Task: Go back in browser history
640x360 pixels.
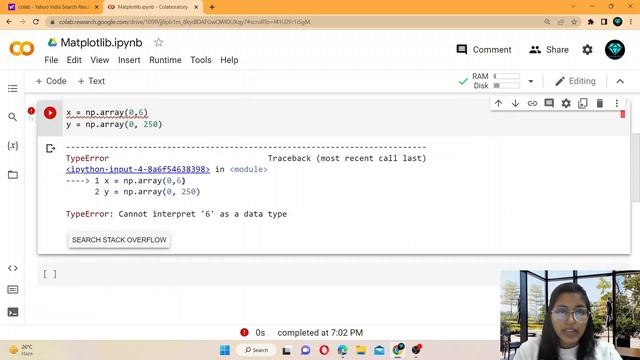Action: [9, 22]
